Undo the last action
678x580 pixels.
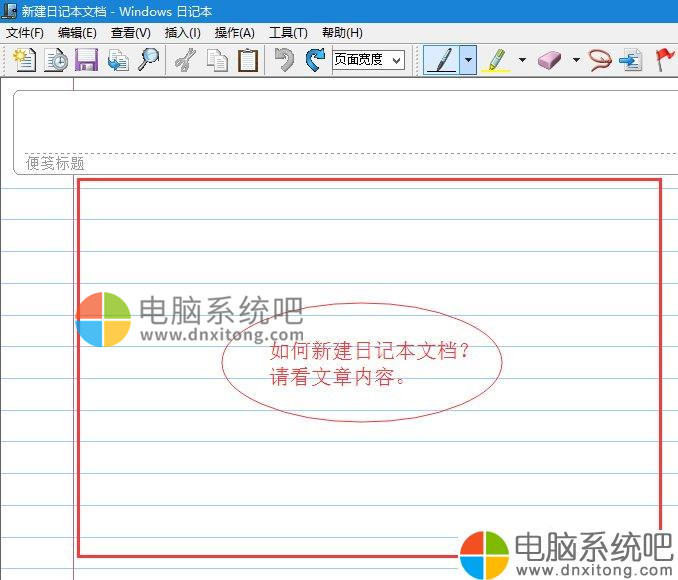(284, 60)
